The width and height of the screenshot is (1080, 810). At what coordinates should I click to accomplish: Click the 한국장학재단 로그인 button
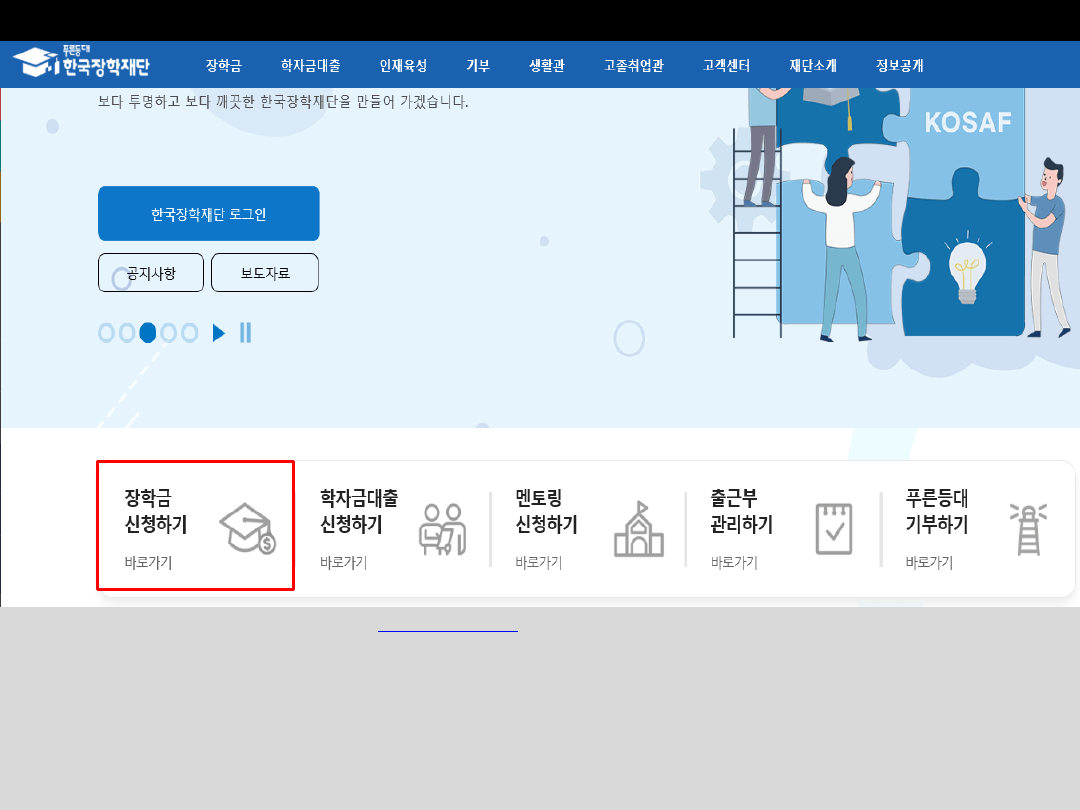(x=208, y=213)
